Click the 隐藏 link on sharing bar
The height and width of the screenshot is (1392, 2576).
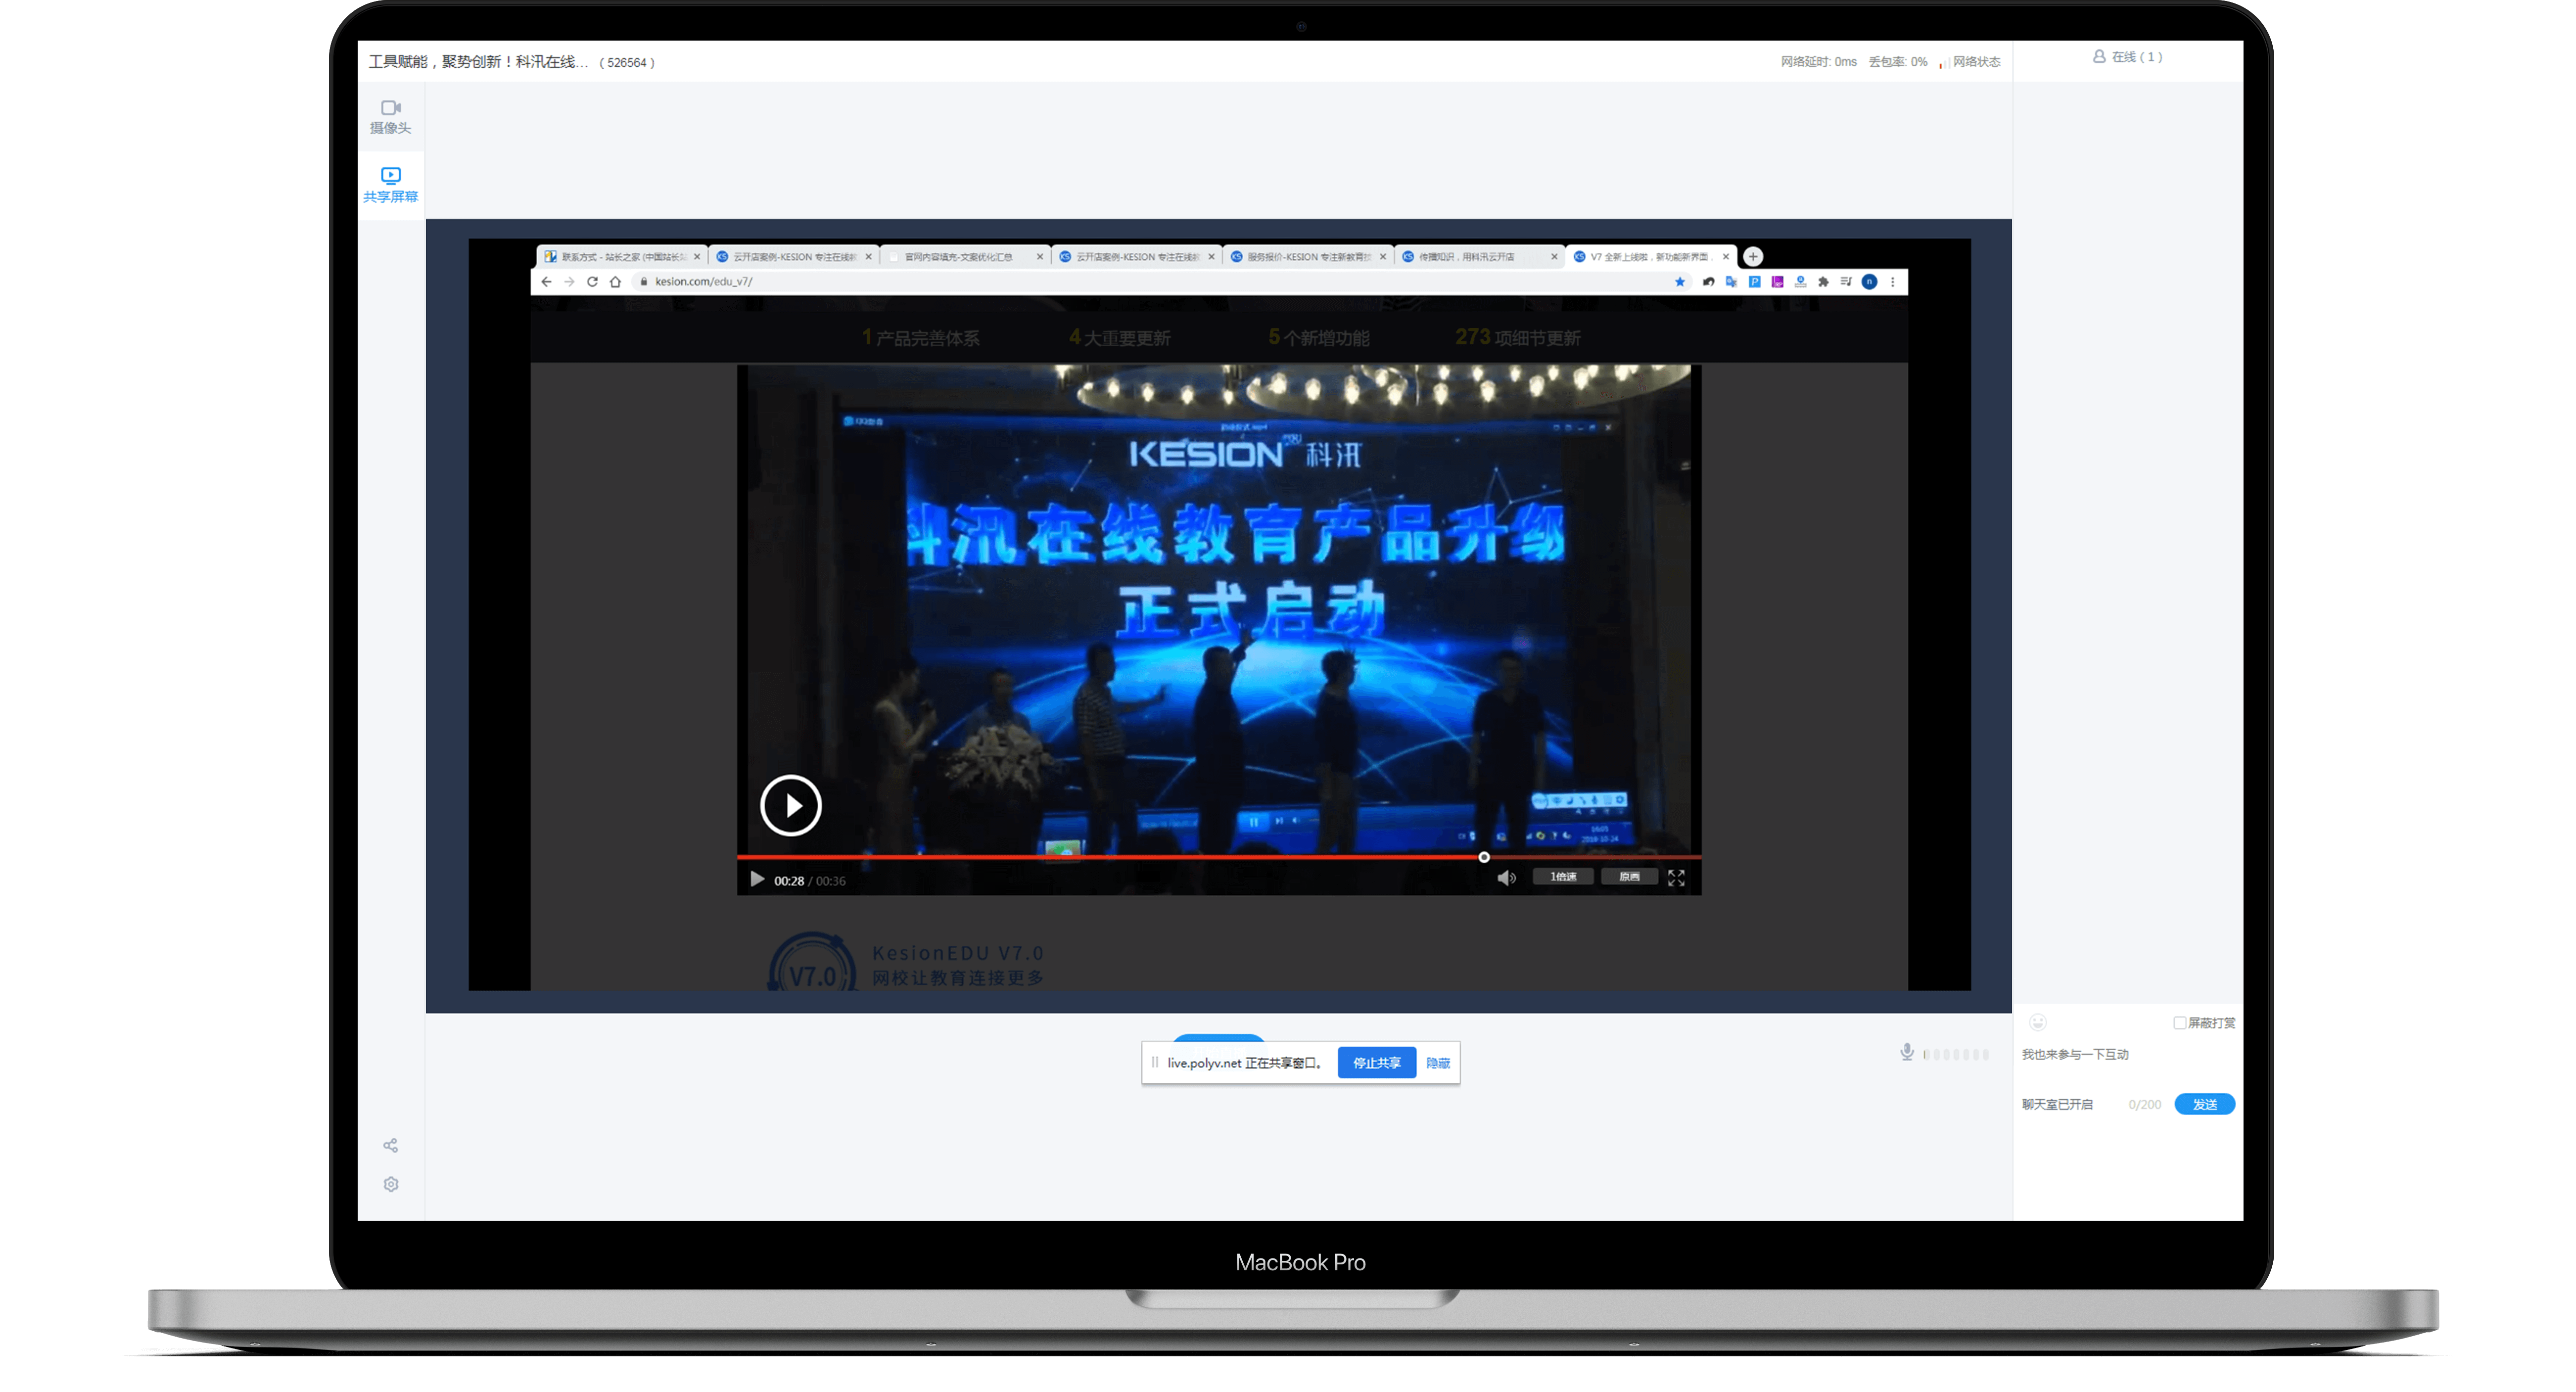click(1438, 1063)
